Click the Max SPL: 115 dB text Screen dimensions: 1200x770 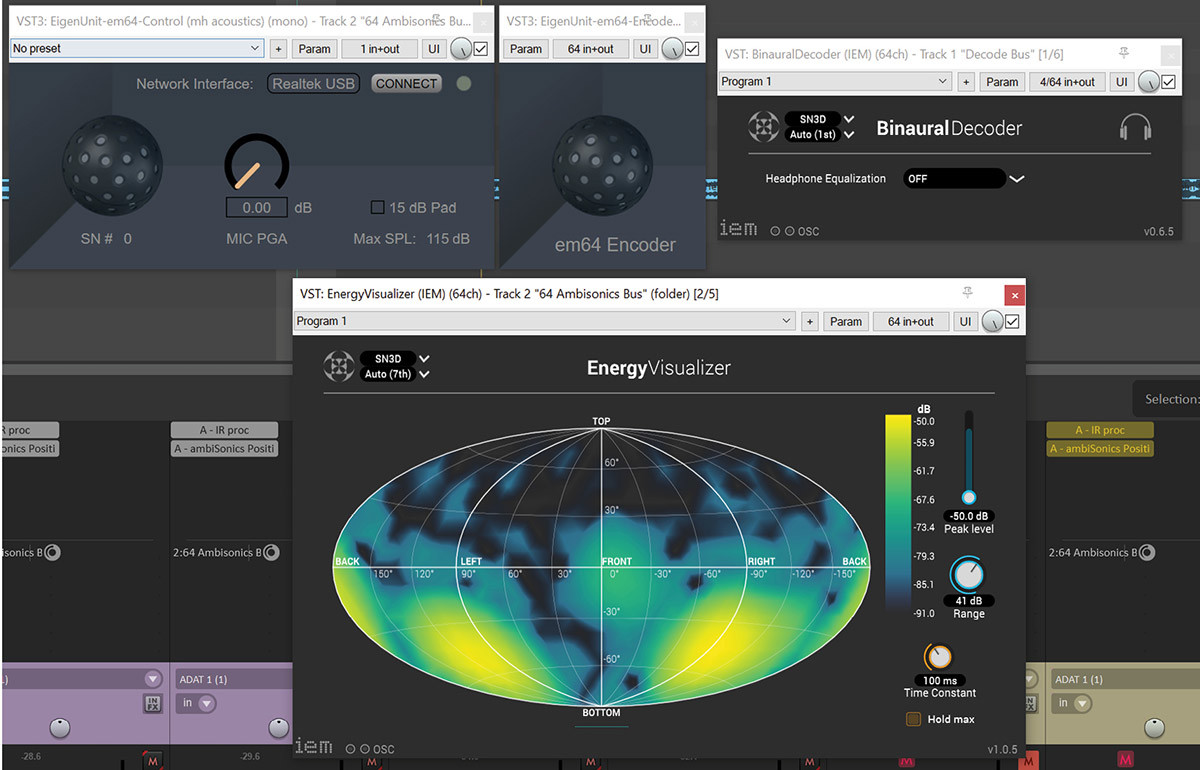pyautogui.click(x=411, y=239)
